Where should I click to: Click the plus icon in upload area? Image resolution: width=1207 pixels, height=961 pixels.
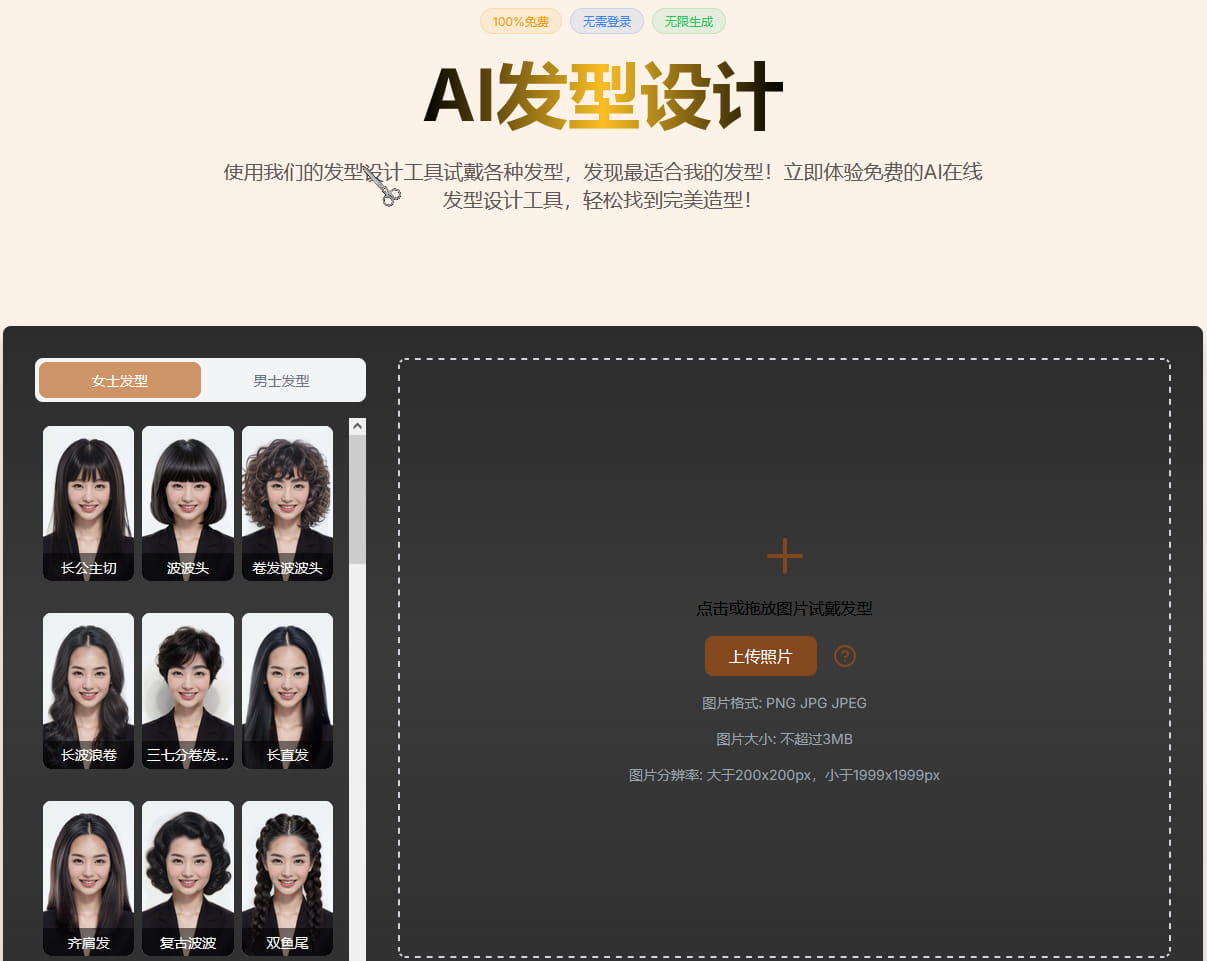(x=784, y=556)
